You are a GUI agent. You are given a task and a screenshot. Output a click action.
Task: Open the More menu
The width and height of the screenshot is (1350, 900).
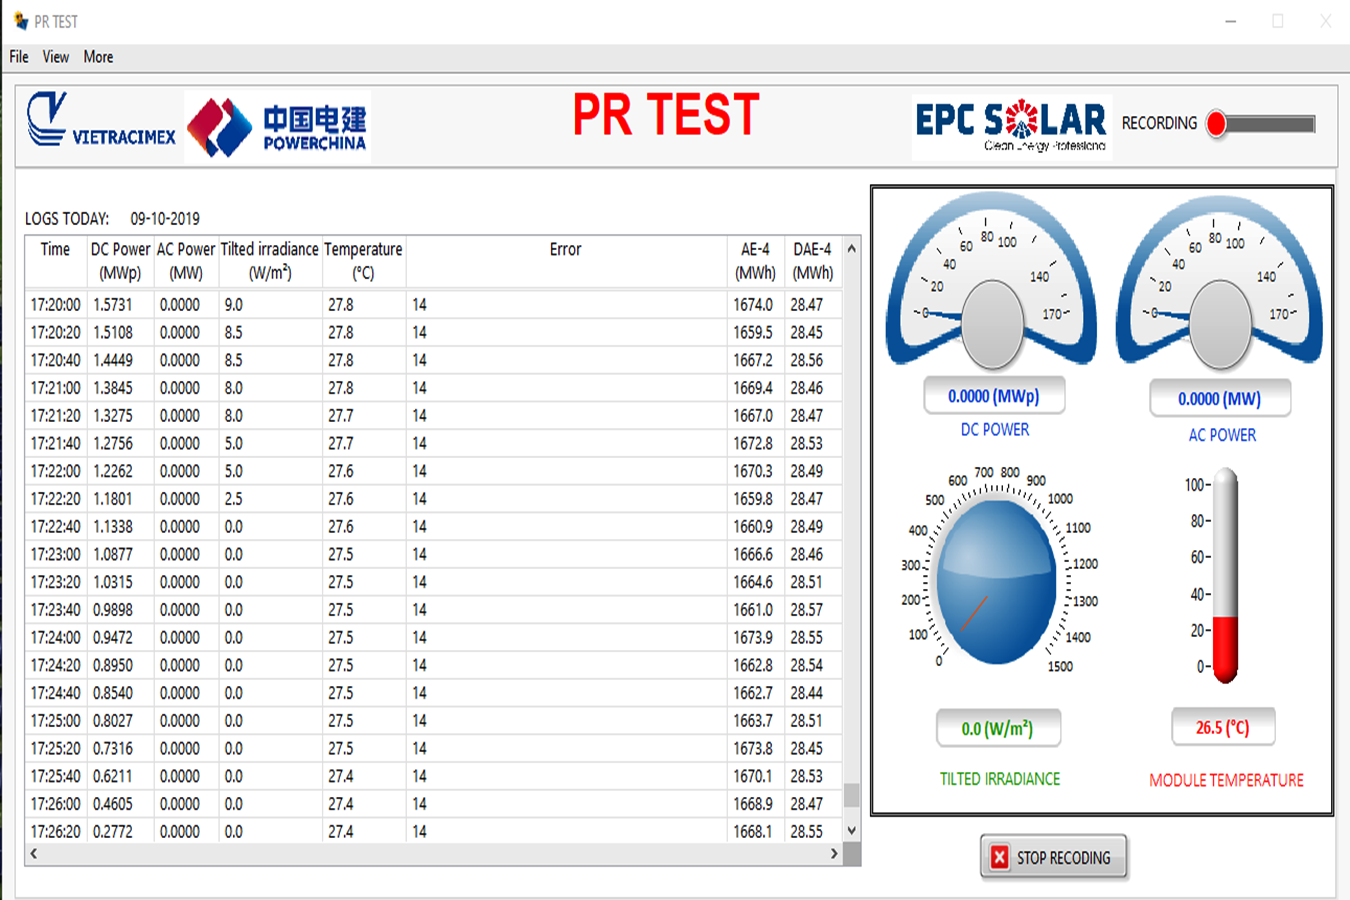click(x=98, y=57)
